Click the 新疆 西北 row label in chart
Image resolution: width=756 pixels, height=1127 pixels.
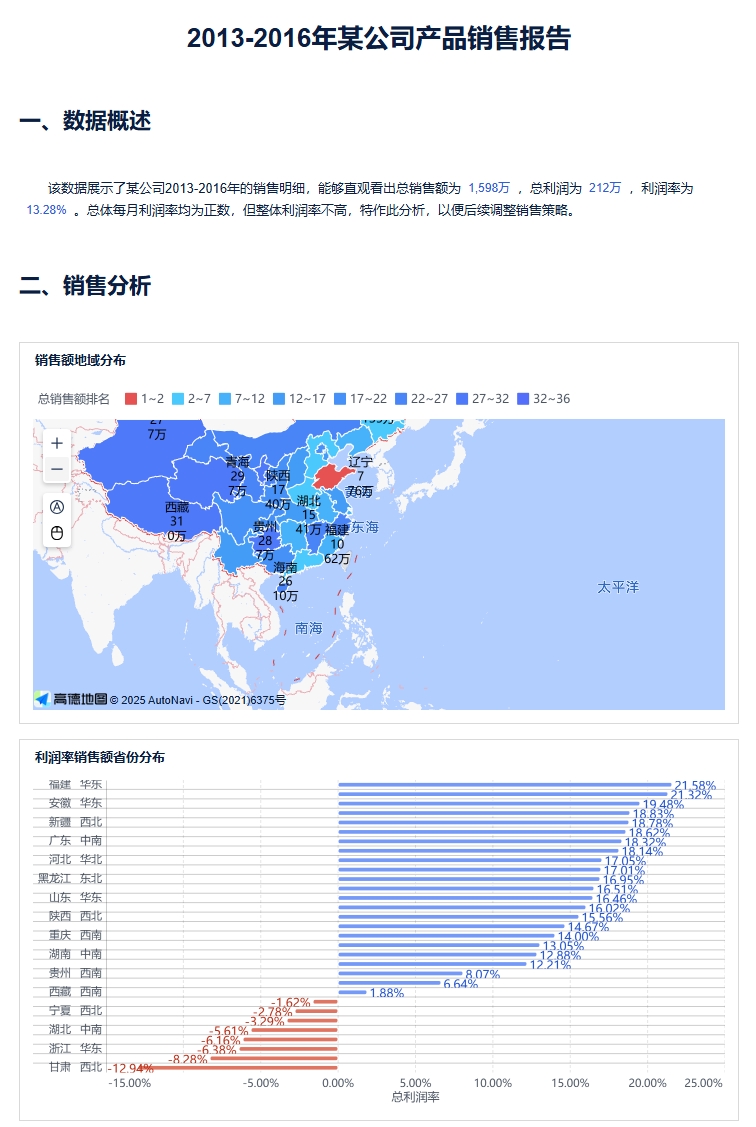coord(75,822)
